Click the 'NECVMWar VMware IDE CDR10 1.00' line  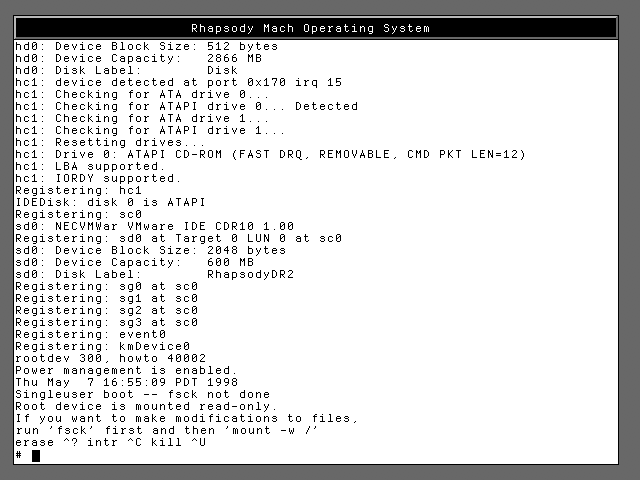coord(155,227)
